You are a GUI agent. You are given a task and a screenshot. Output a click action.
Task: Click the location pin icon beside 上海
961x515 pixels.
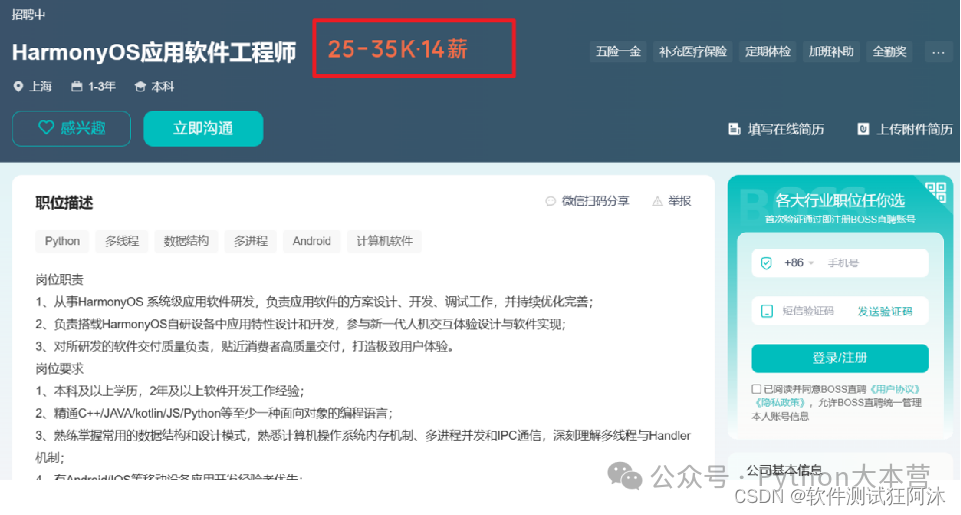click(x=18, y=86)
